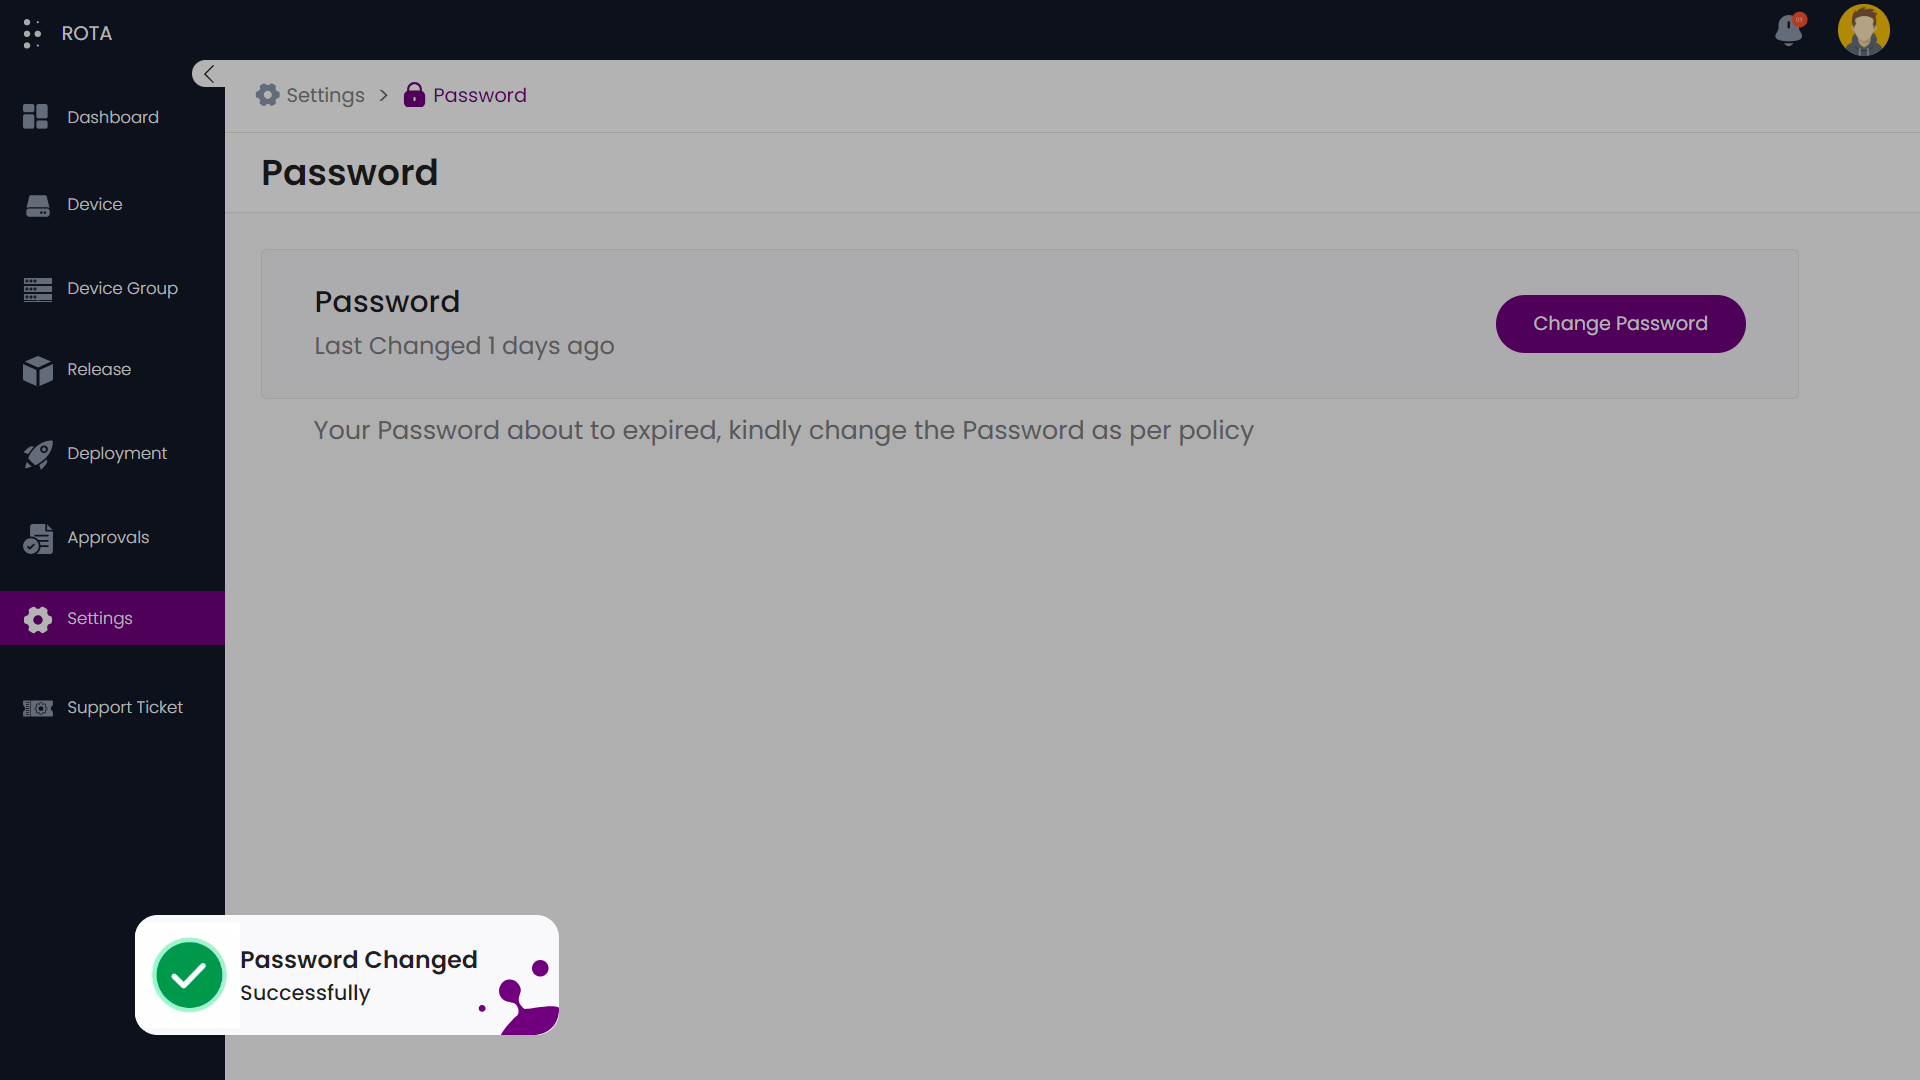1920x1080 pixels.
Task: Click the password changed success notification
Action: (347, 975)
